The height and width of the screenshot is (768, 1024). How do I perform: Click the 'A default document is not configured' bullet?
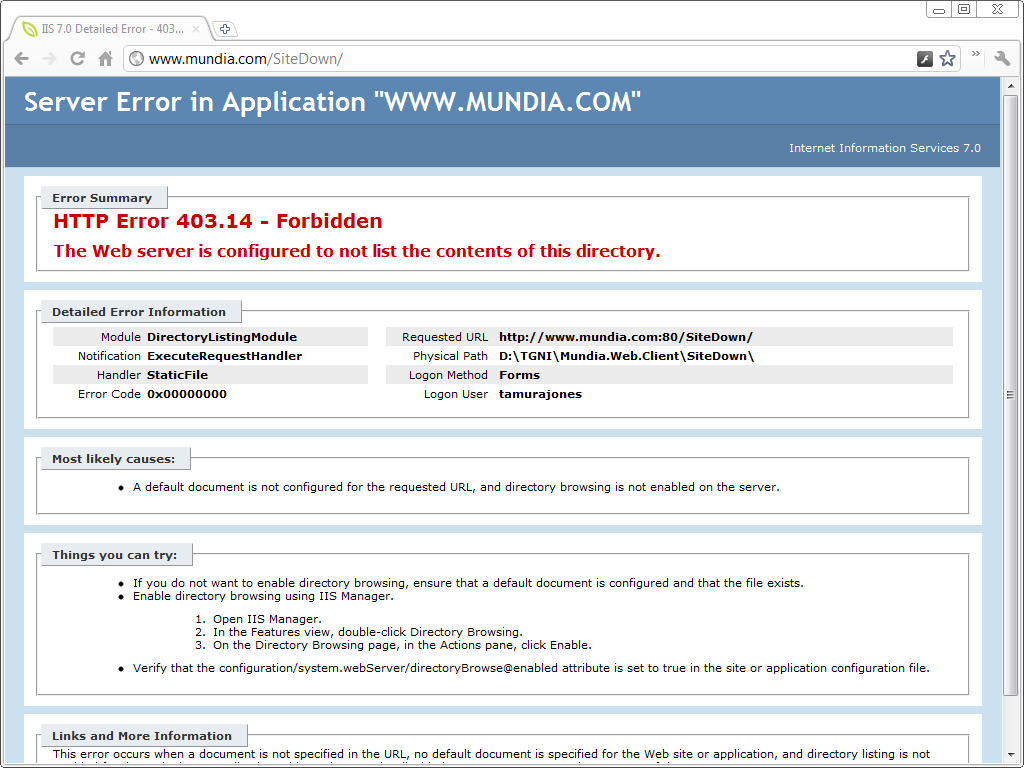pyautogui.click(x=456, y=487)
